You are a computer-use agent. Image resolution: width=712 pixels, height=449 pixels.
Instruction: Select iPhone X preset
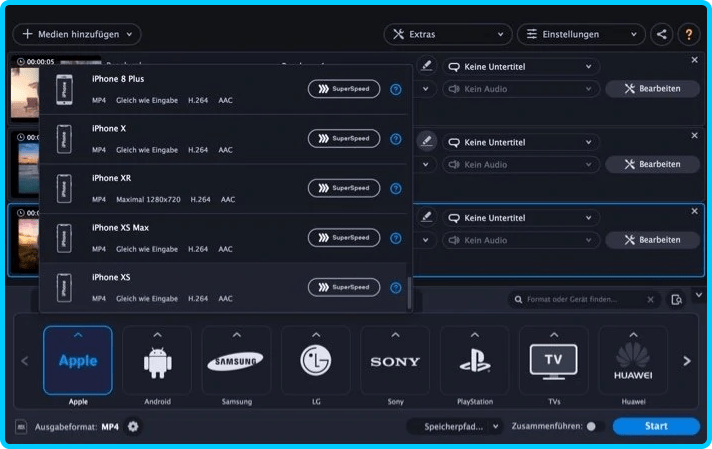point(223,139)
